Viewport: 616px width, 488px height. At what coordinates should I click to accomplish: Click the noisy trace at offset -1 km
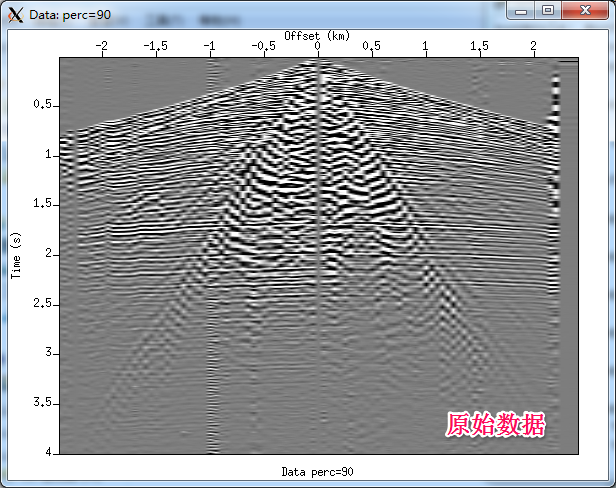coord(213,255)
